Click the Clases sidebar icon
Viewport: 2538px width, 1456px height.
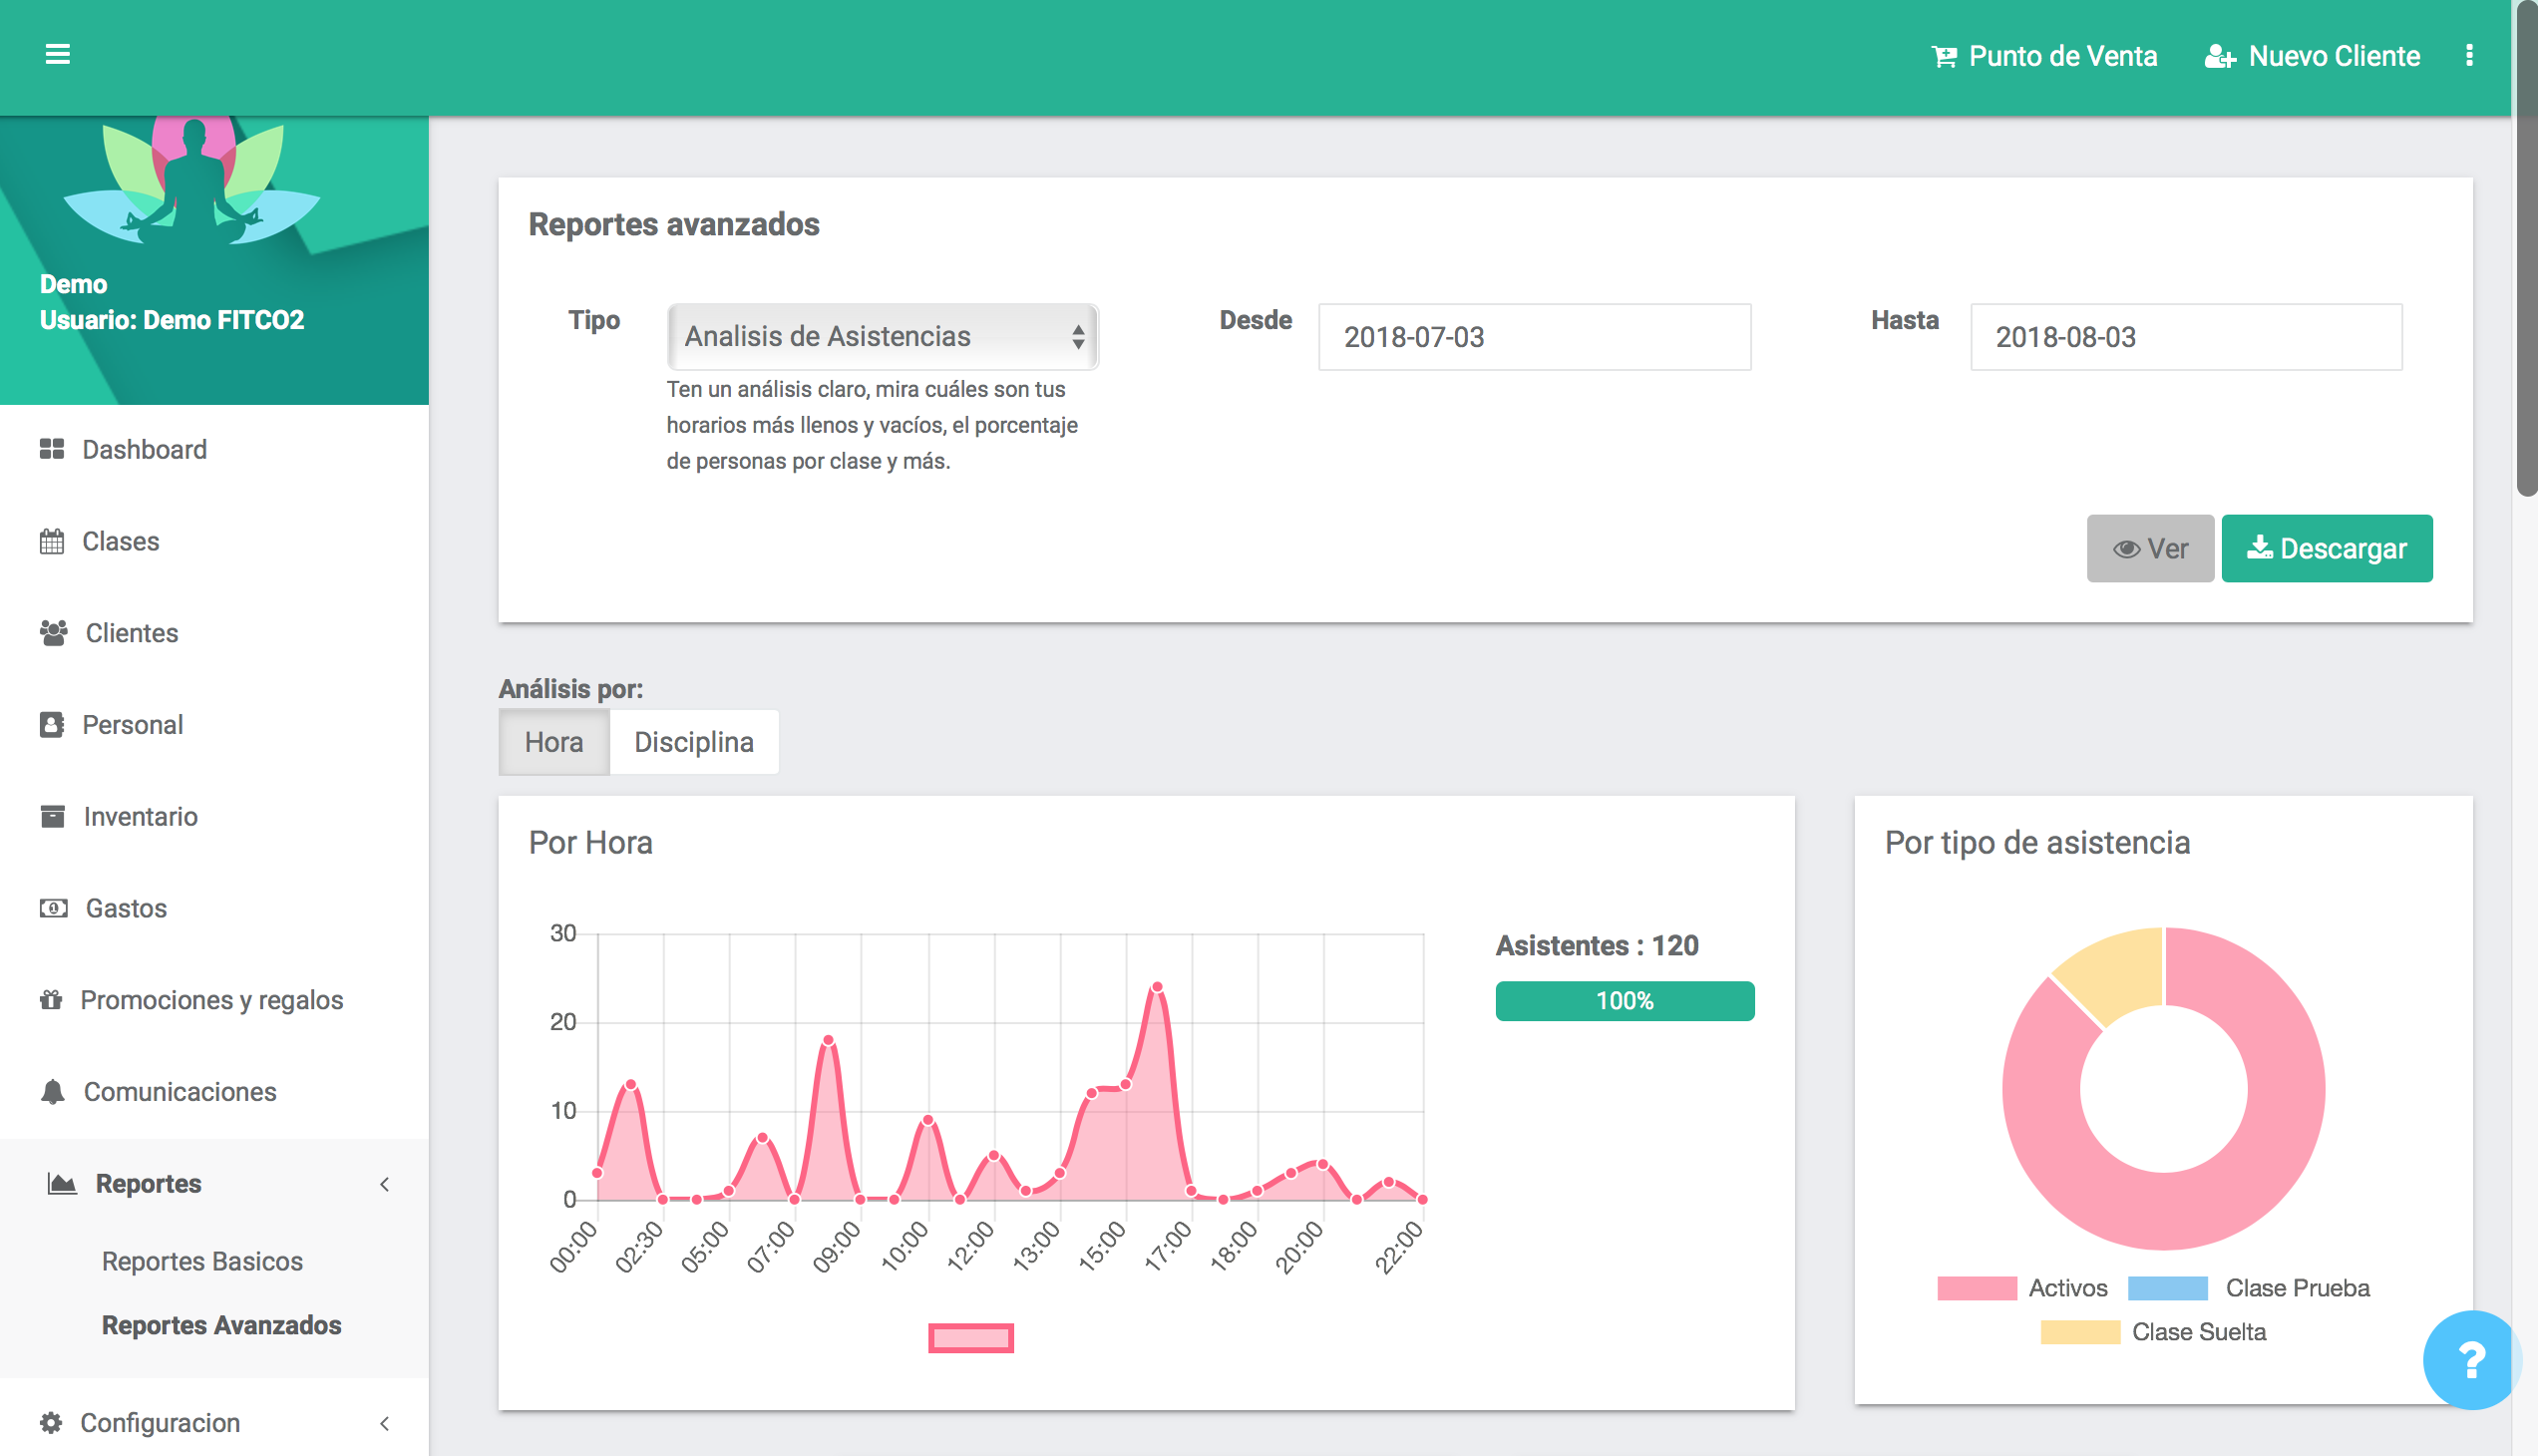click(x=52, y=541)
